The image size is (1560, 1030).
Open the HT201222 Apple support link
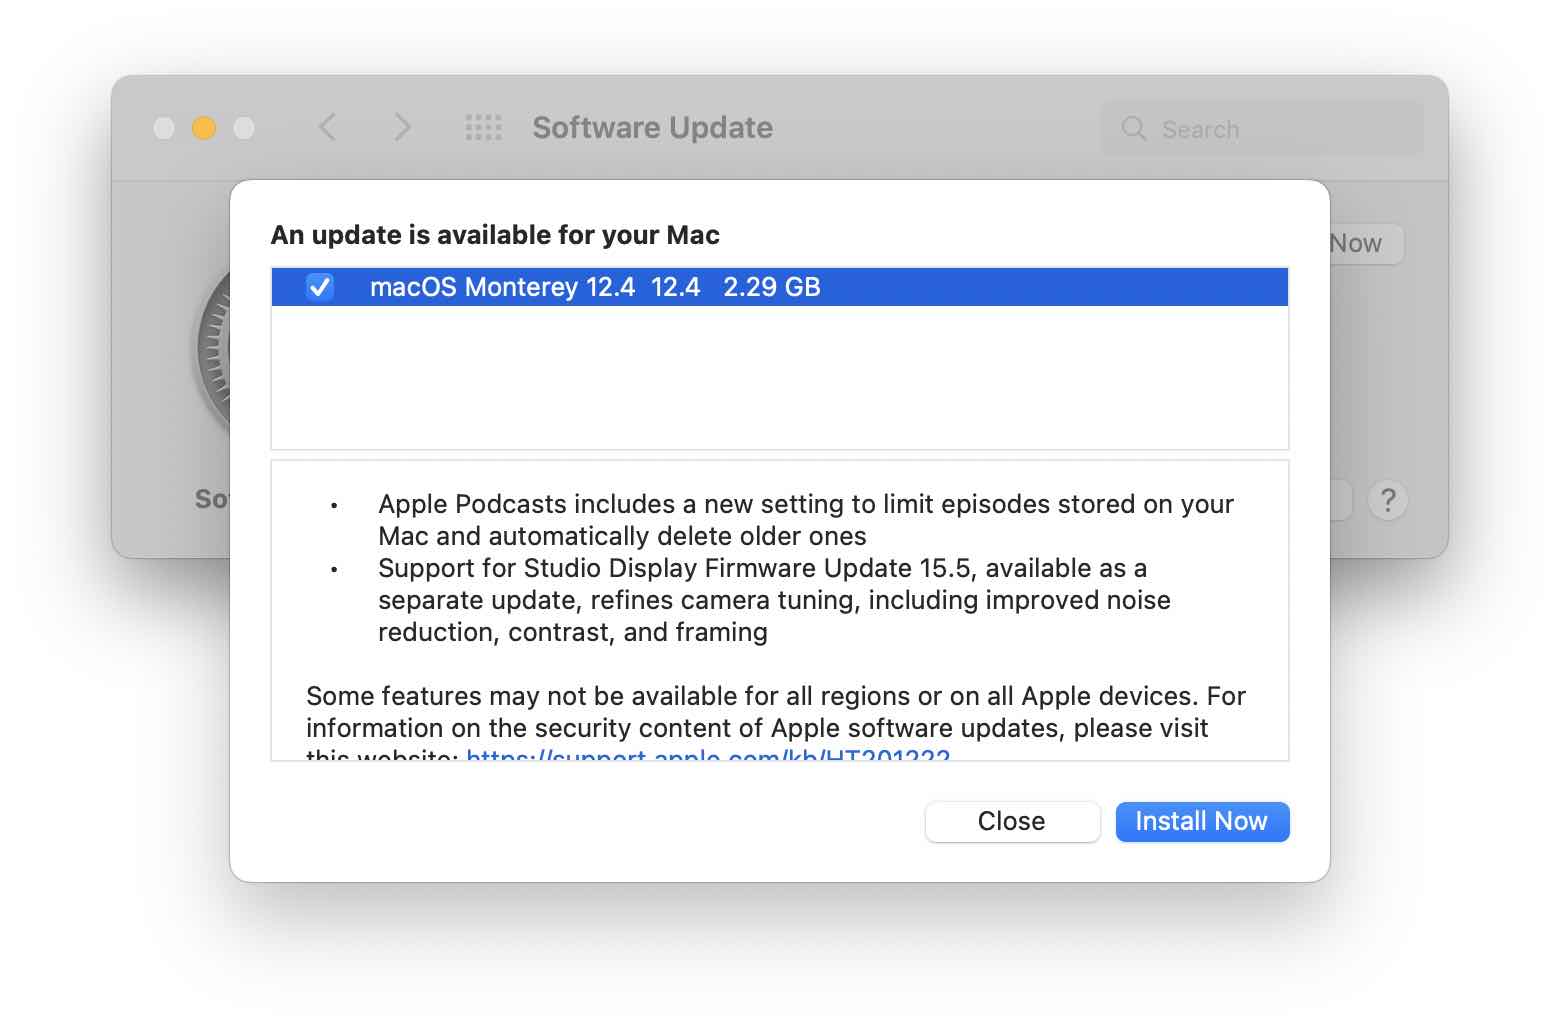pos(708,758)
